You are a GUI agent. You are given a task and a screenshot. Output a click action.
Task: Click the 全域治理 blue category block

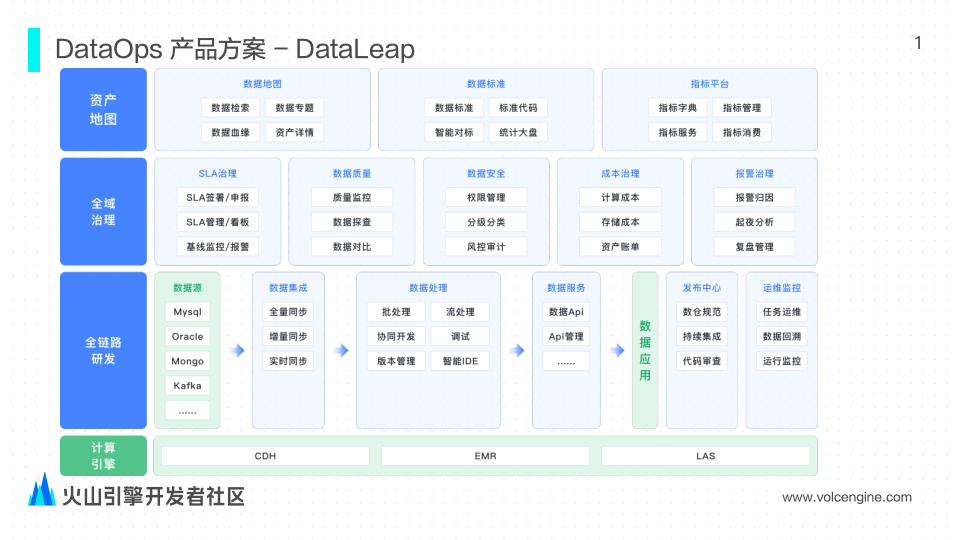(x=103, y=211)
